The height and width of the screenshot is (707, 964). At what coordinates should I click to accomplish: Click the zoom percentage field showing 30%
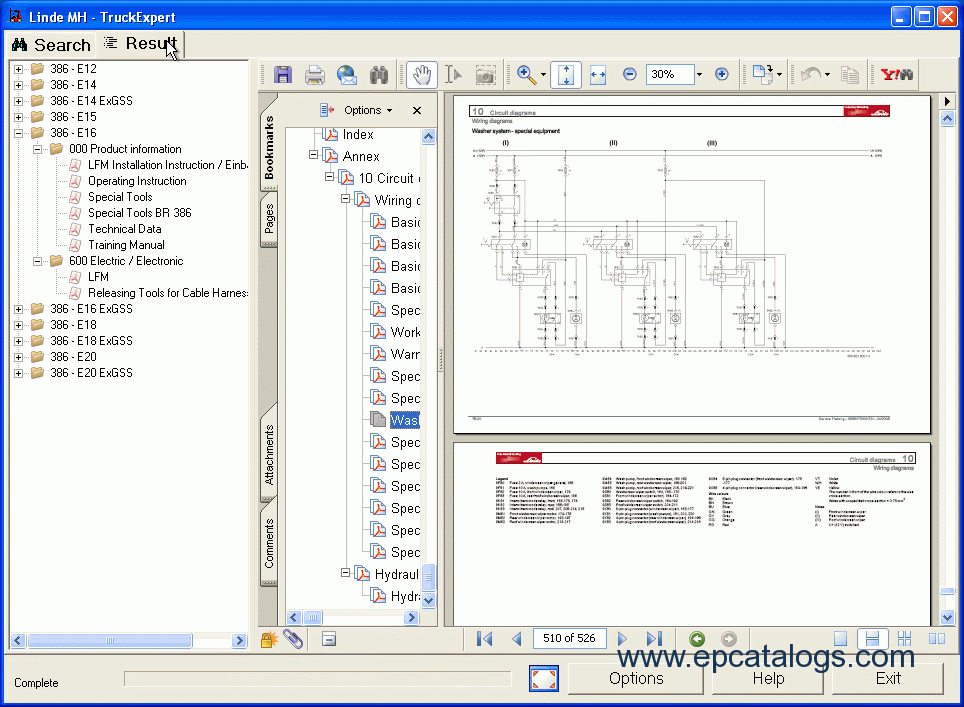coord(670,74)
